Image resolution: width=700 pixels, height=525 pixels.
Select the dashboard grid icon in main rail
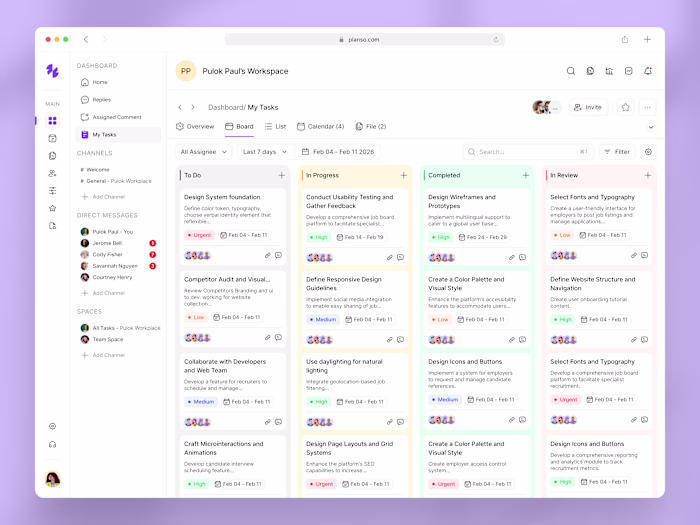(52, 121)
